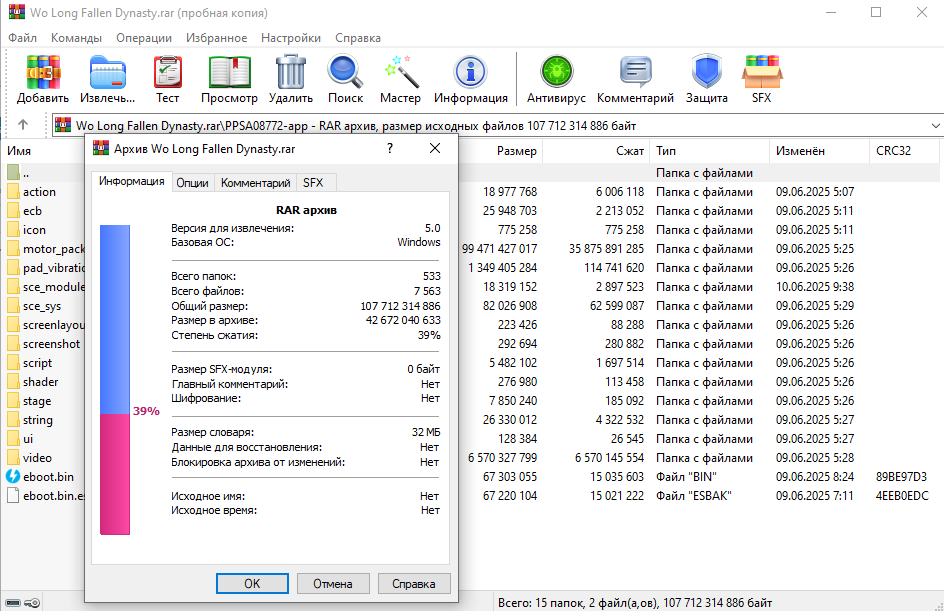Open the Просмотр (View) book icon
This screenshot has width=944, height=611.
point(229,73)
